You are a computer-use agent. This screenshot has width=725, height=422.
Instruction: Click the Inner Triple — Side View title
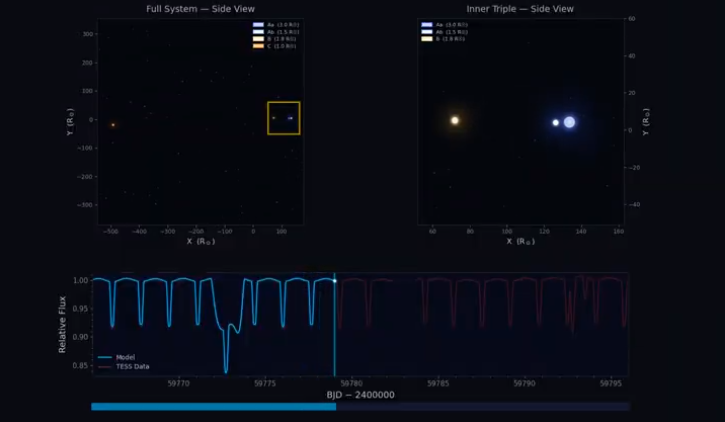tap(520, 9)
